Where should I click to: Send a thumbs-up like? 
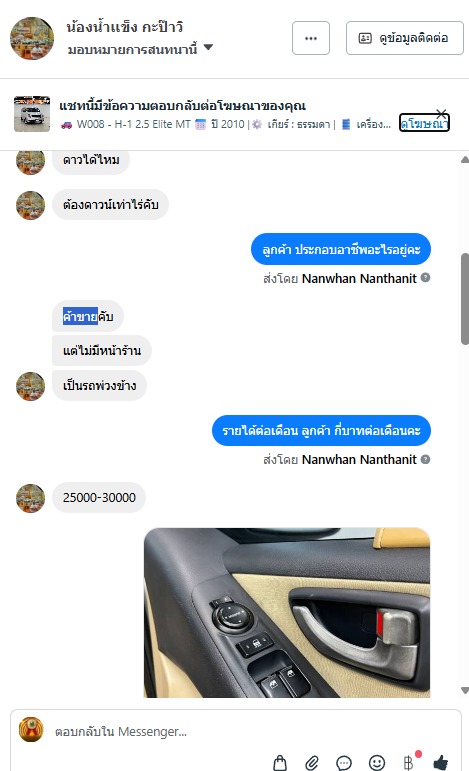tap(441, 763)
